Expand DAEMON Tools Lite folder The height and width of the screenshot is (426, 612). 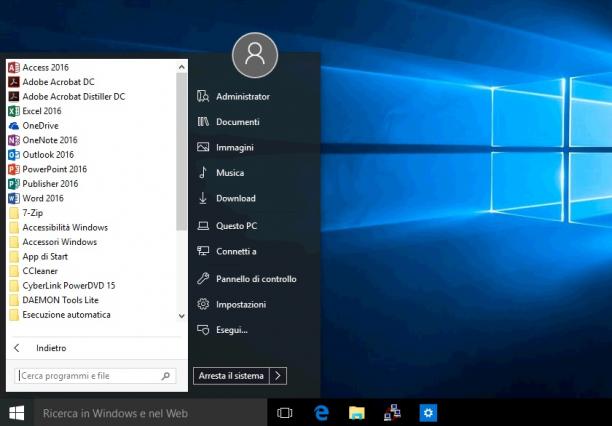point(53,300)
